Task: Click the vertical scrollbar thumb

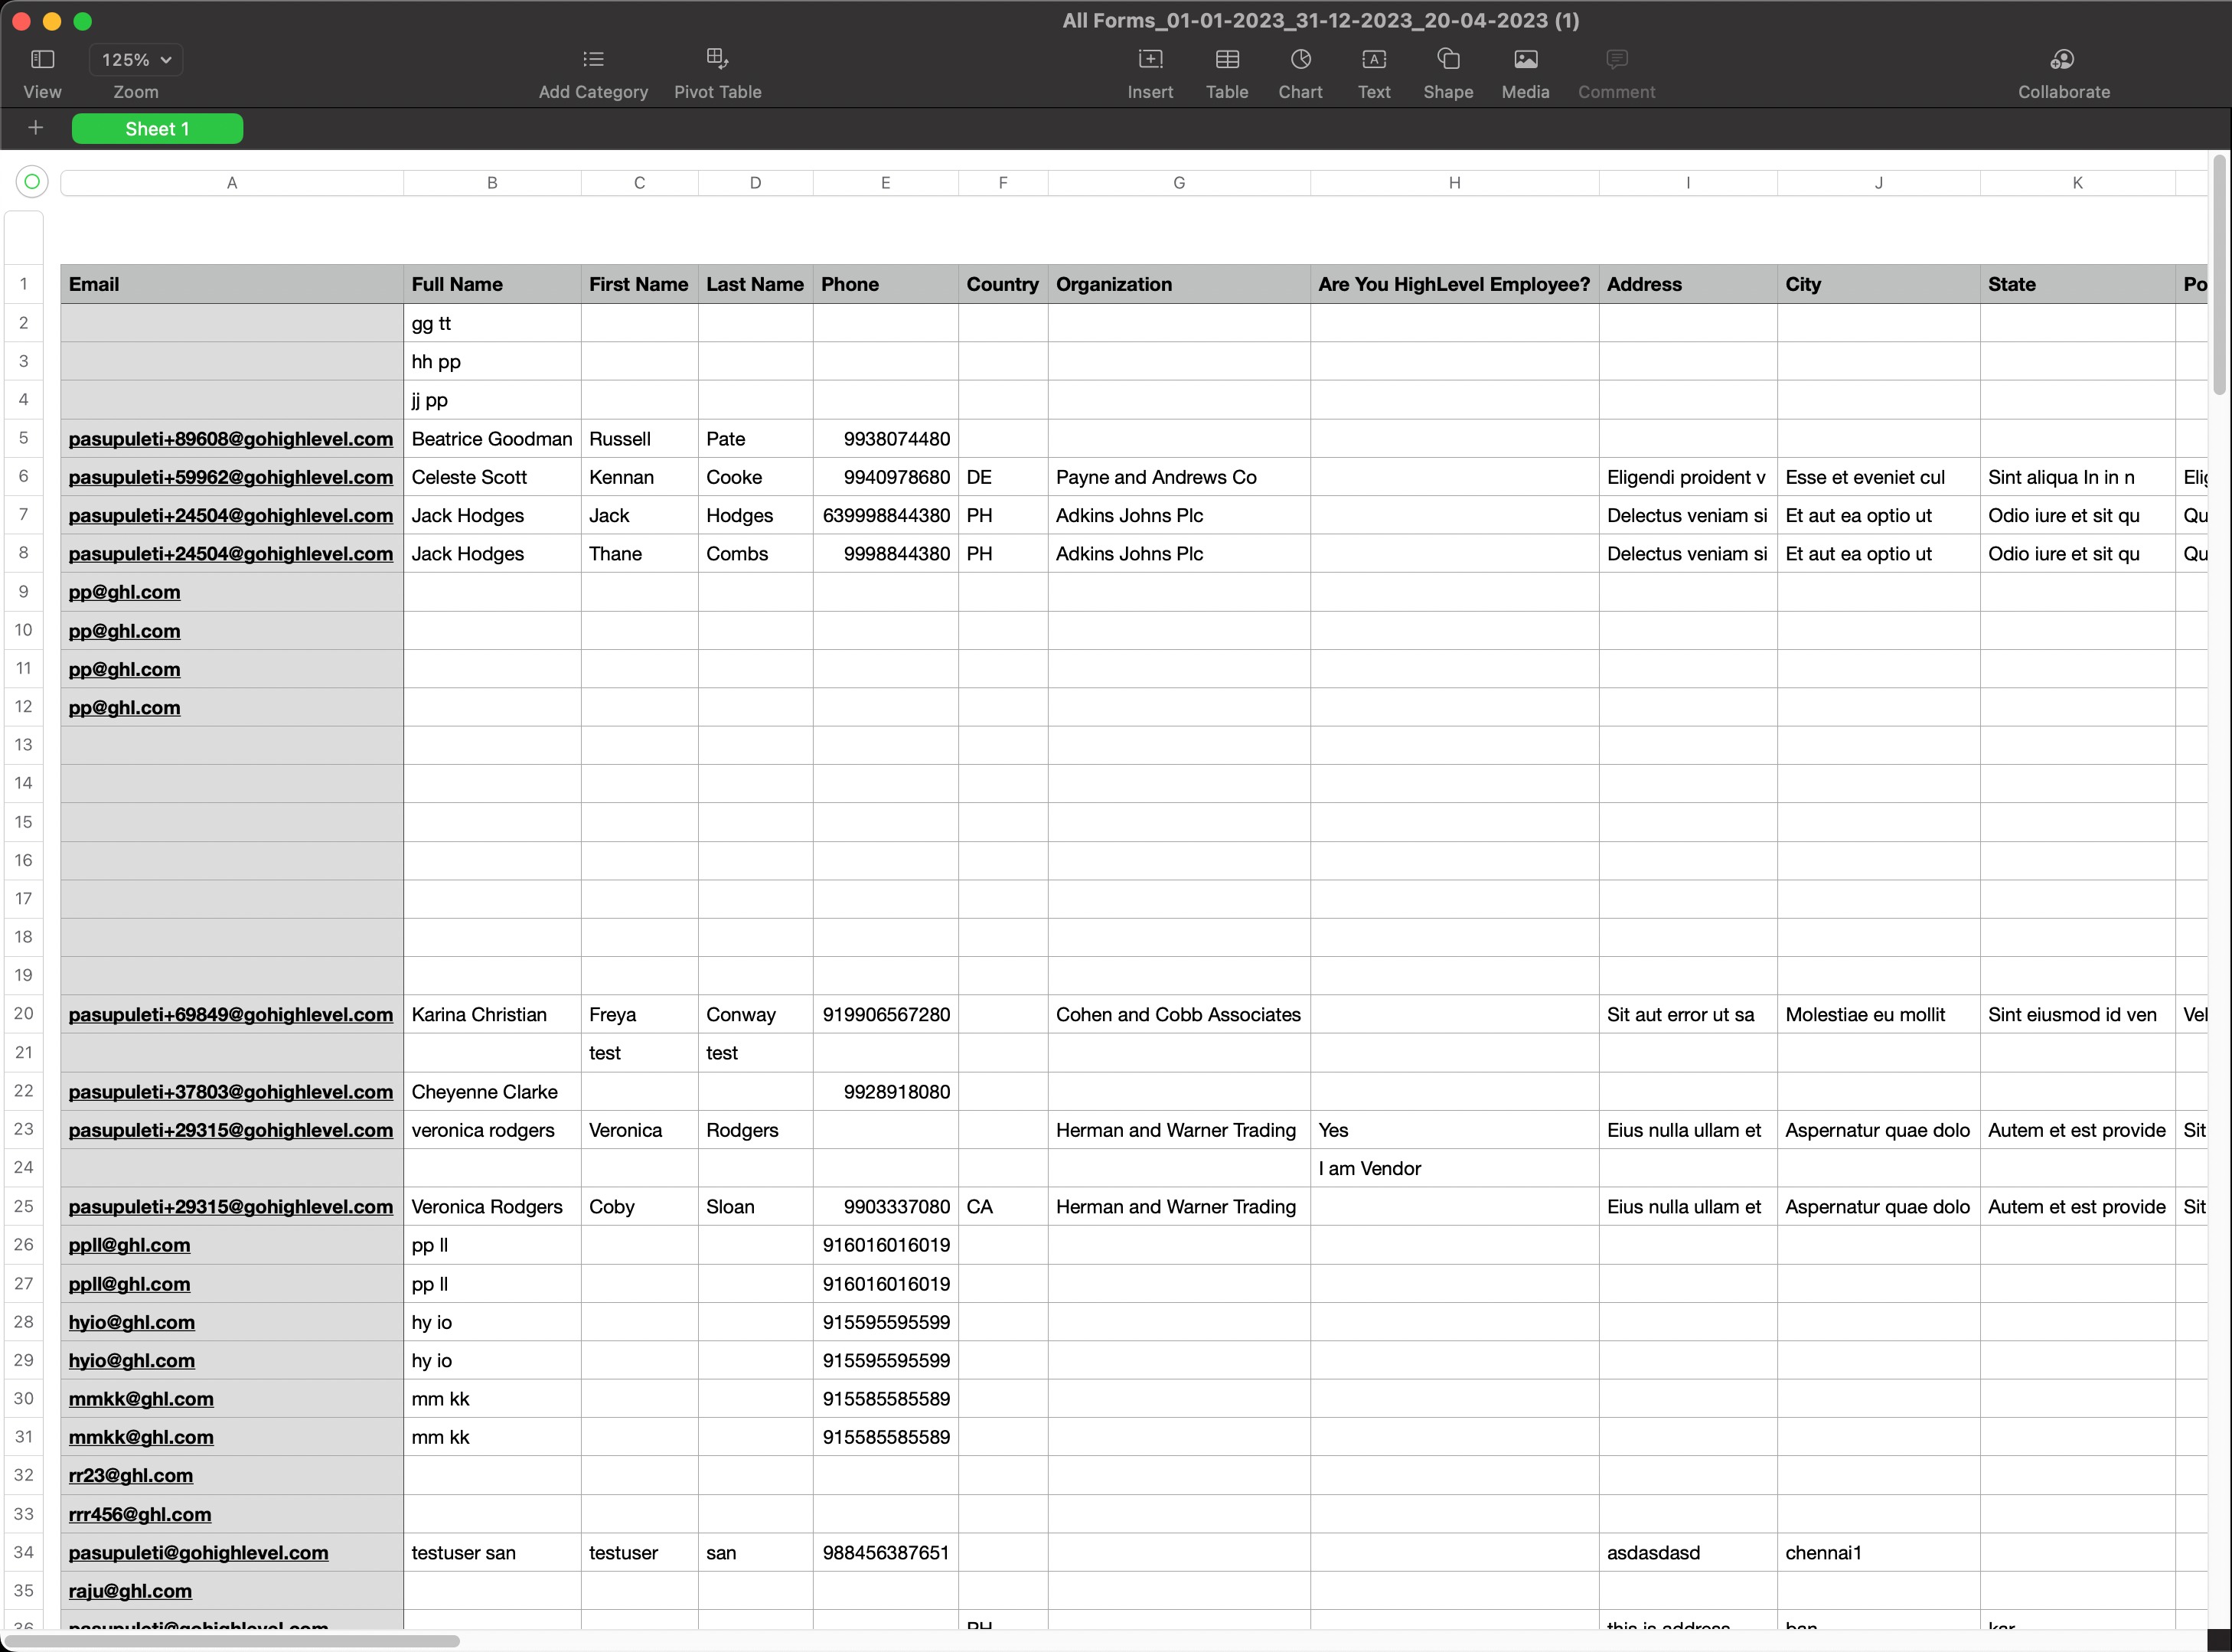Action: (x=2219, y=275)
